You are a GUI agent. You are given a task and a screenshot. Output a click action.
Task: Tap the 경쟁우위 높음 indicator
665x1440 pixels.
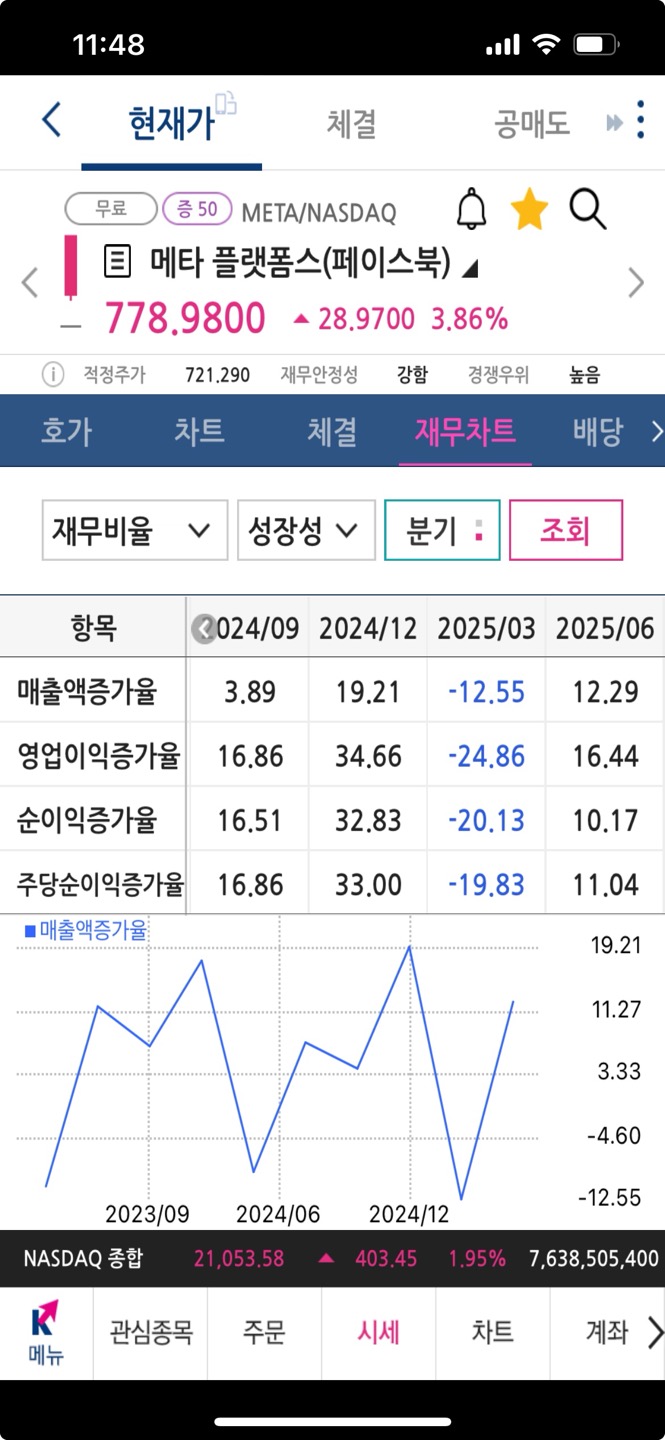tap(534, 375)
